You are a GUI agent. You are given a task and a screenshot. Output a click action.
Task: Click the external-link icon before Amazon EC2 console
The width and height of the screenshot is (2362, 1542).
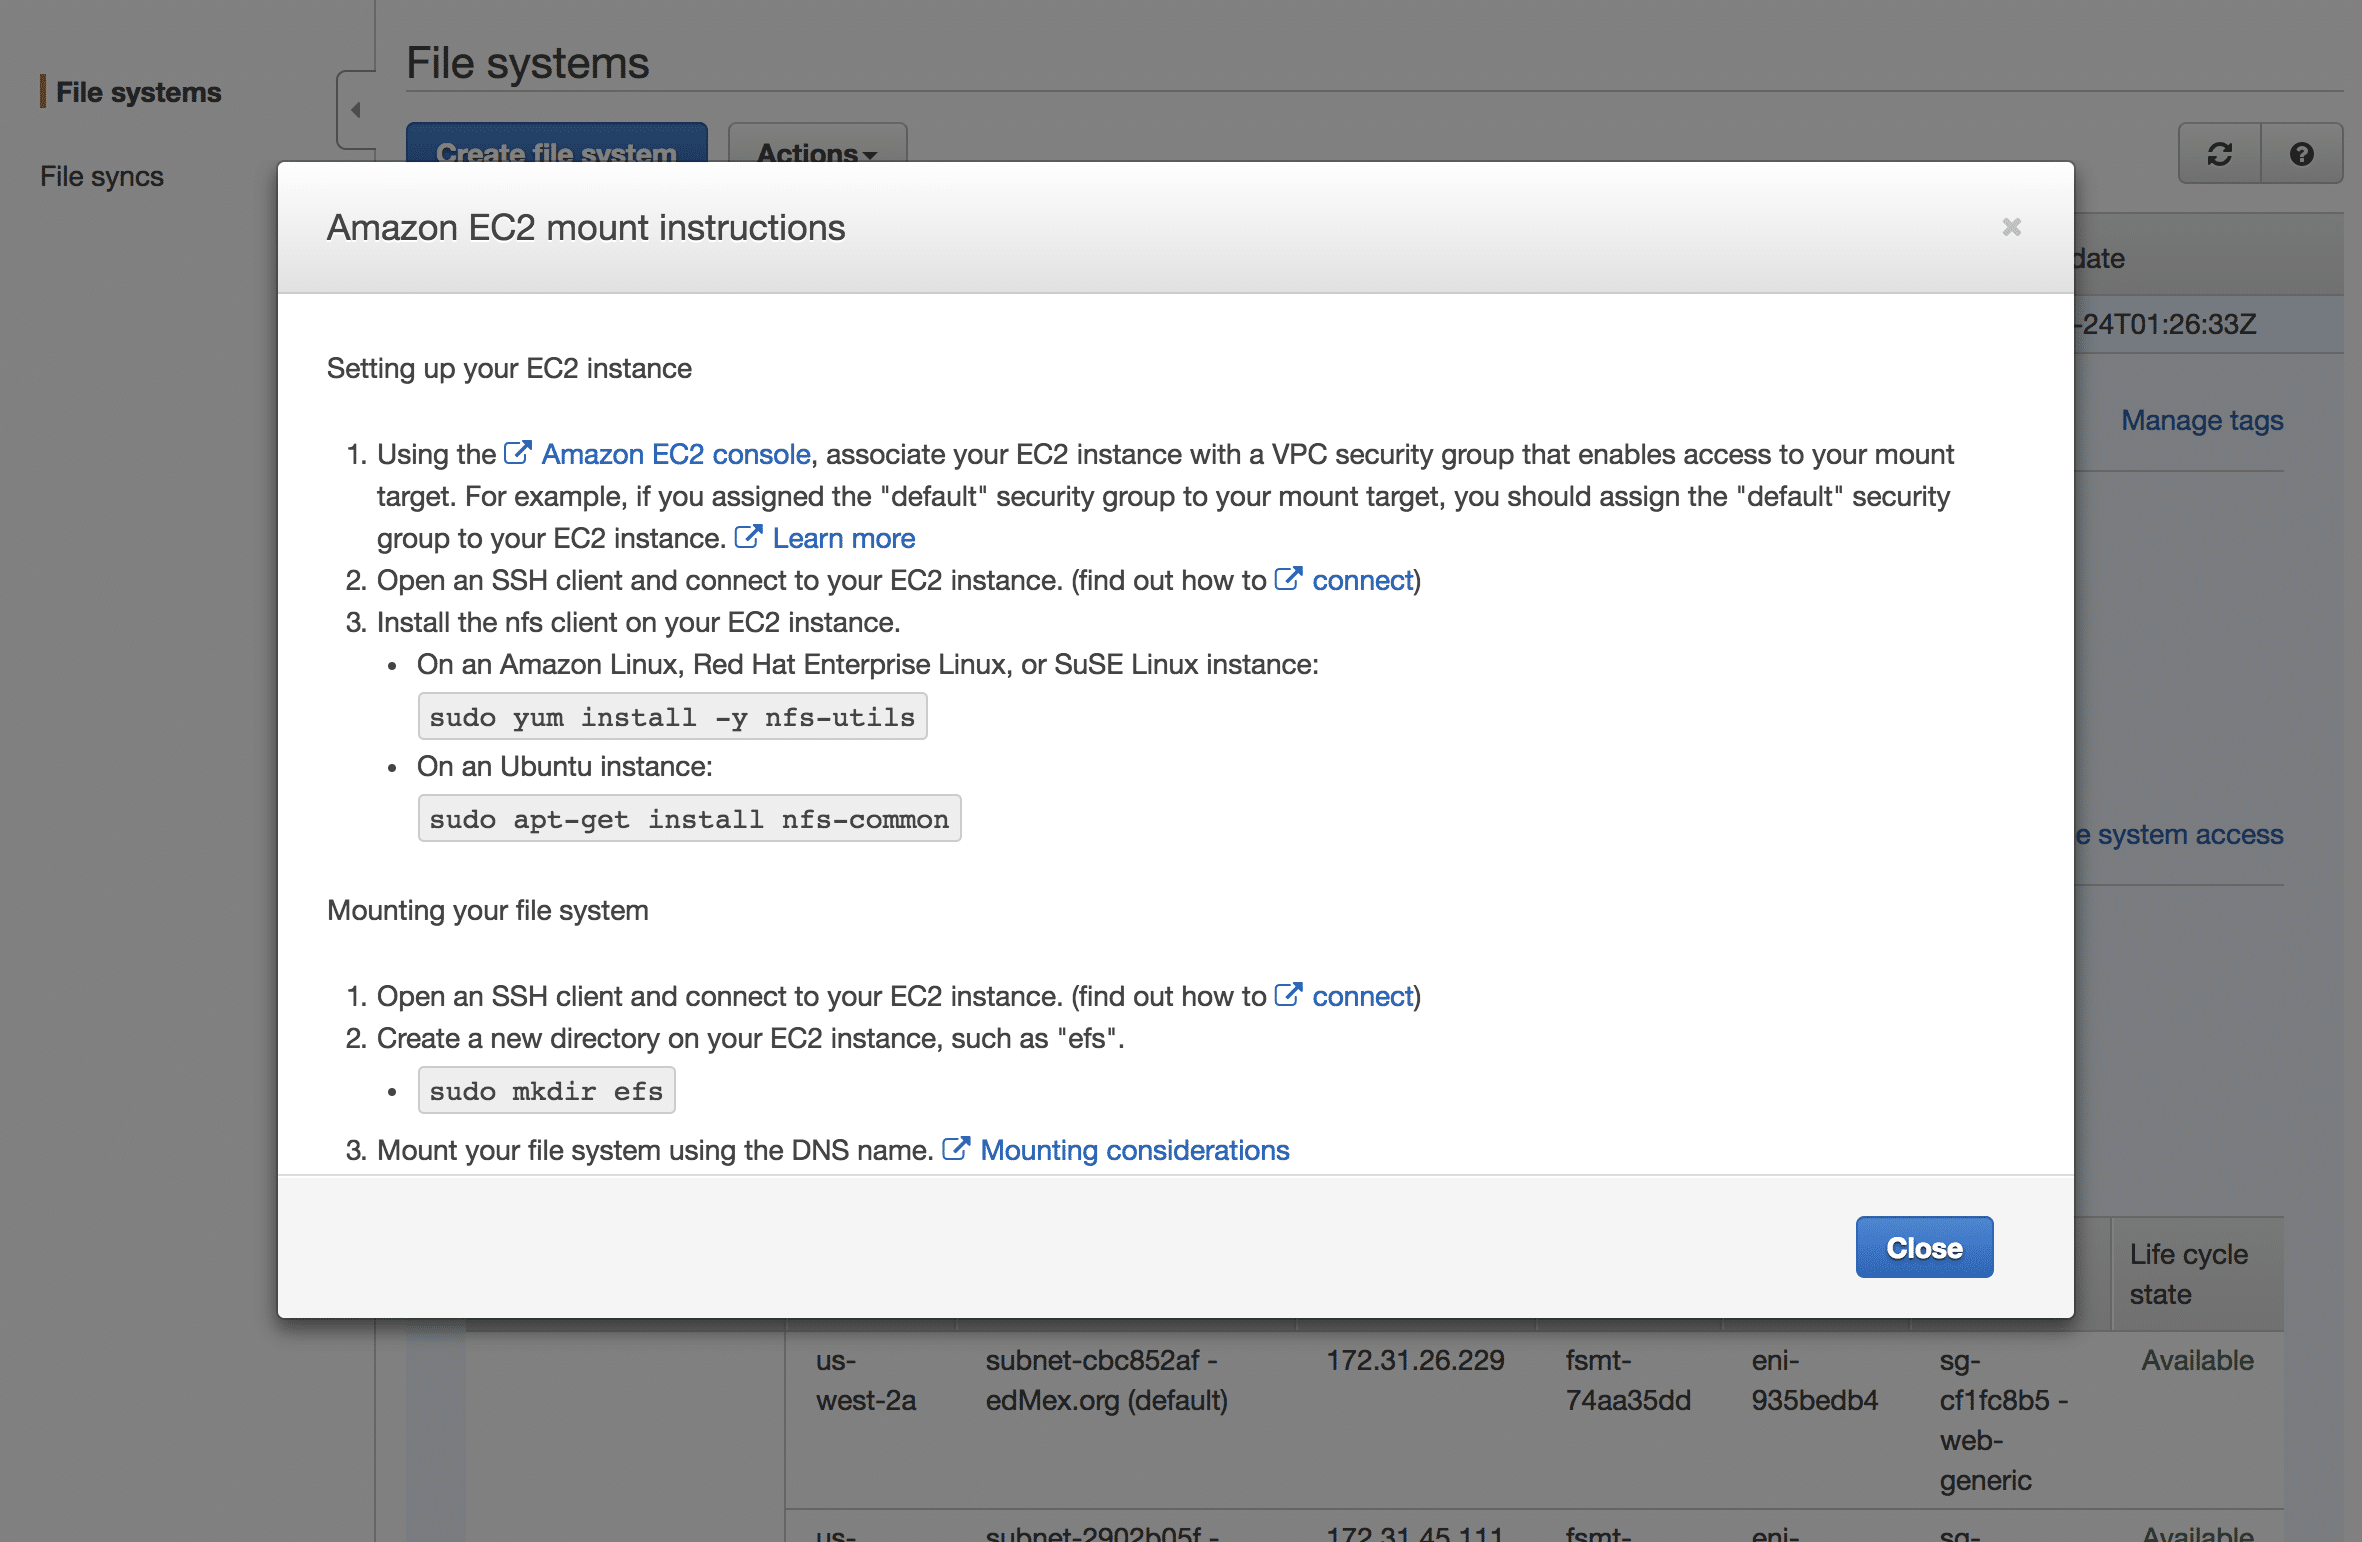(x=517, y=453)
